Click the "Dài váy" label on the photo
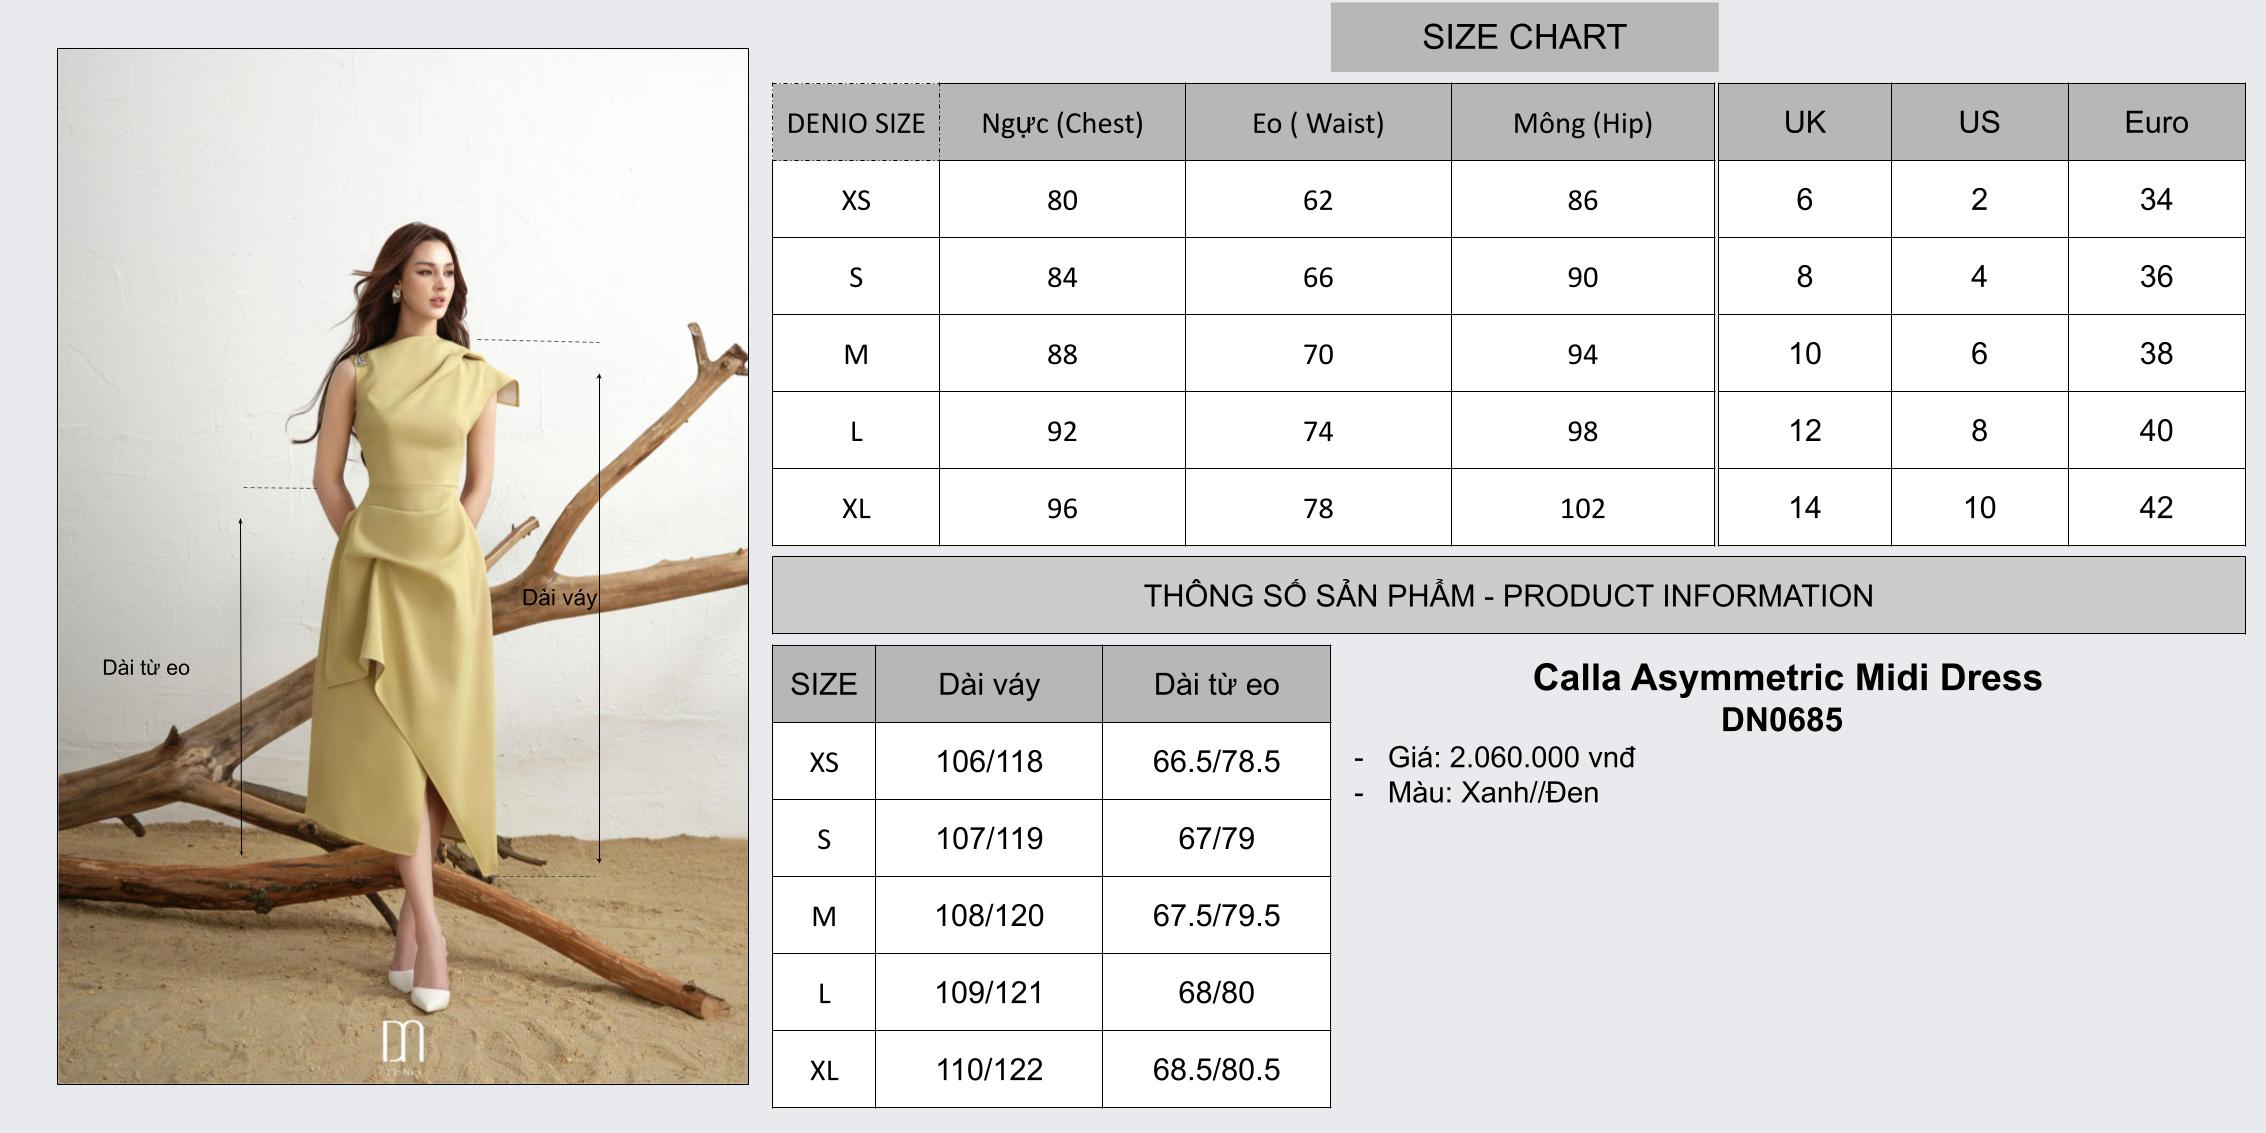2266x1133 pixels. (559, 598)
